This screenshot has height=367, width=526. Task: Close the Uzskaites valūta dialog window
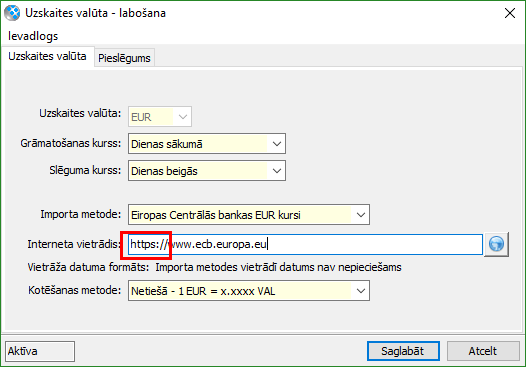pyautogui.click(x=510, y=13)
